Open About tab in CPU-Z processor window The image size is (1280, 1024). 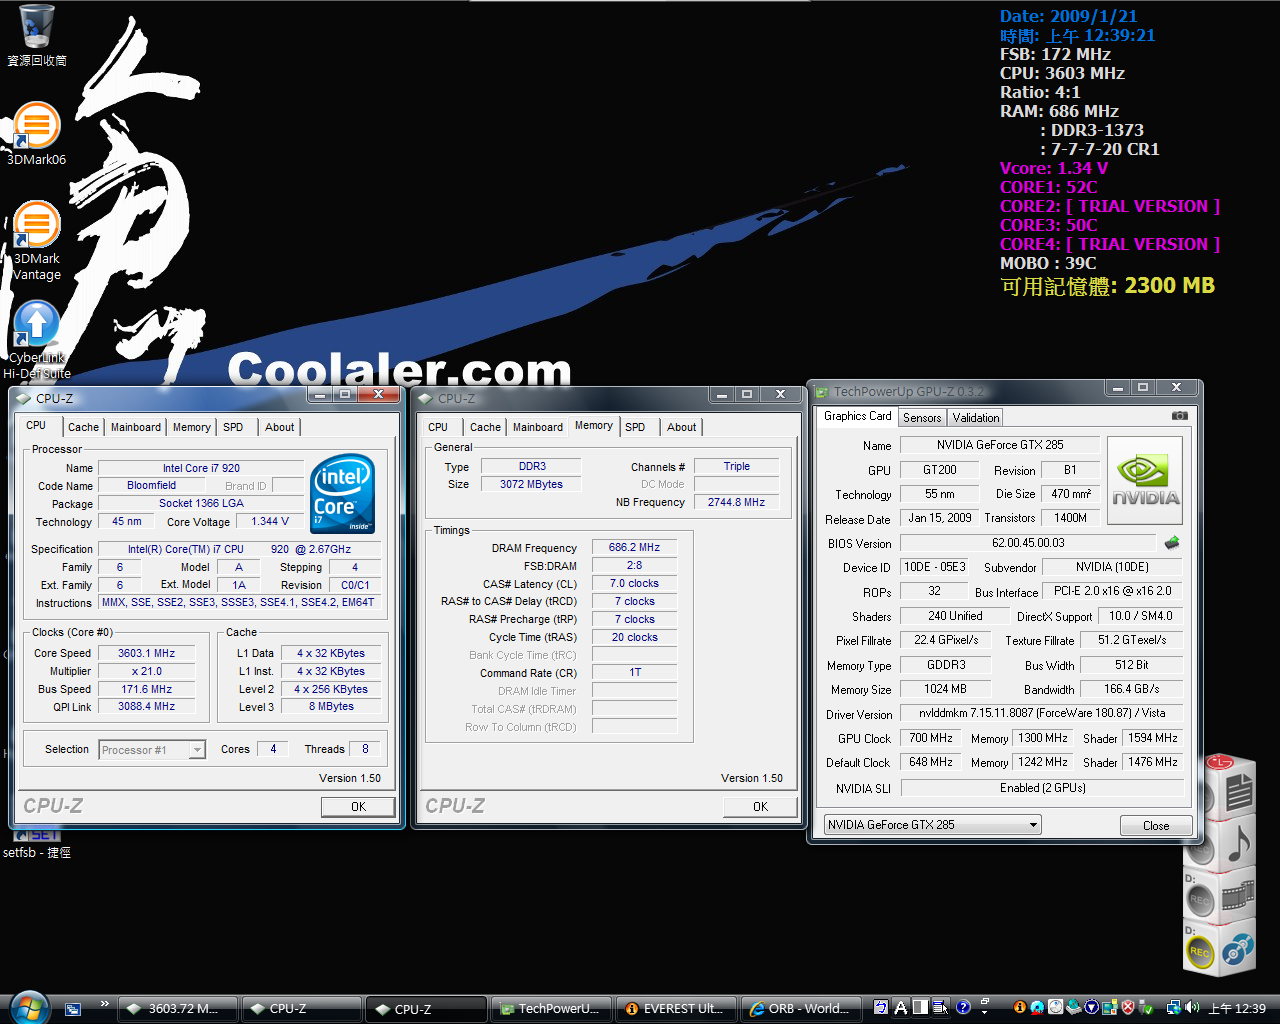click(280, 427)
